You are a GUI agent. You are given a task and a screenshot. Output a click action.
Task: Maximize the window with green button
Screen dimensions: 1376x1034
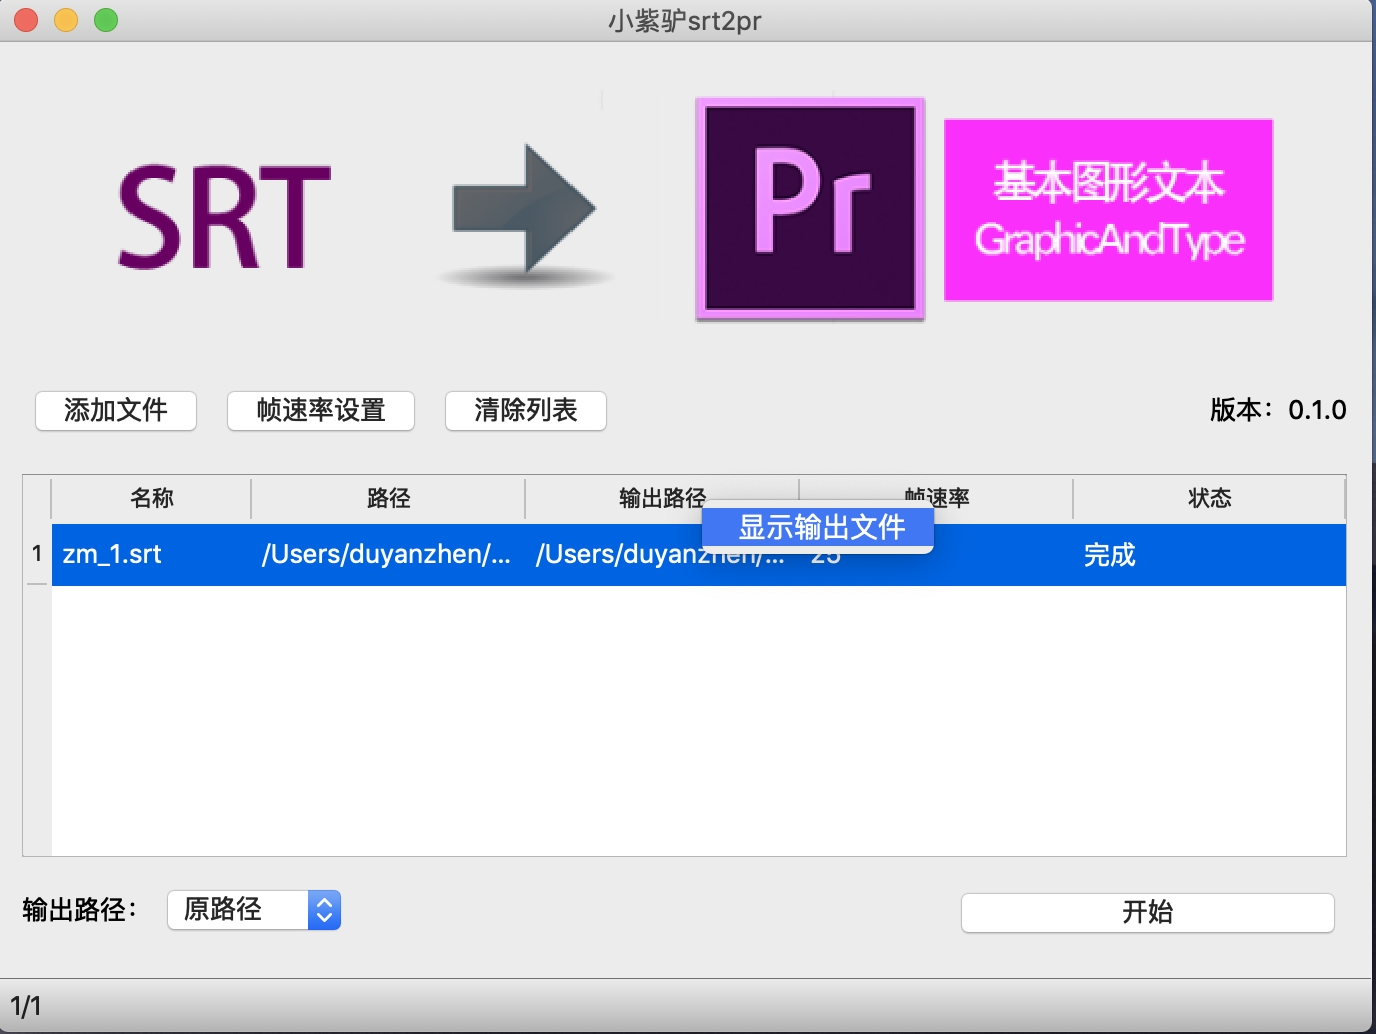click(x=106, y=20)
